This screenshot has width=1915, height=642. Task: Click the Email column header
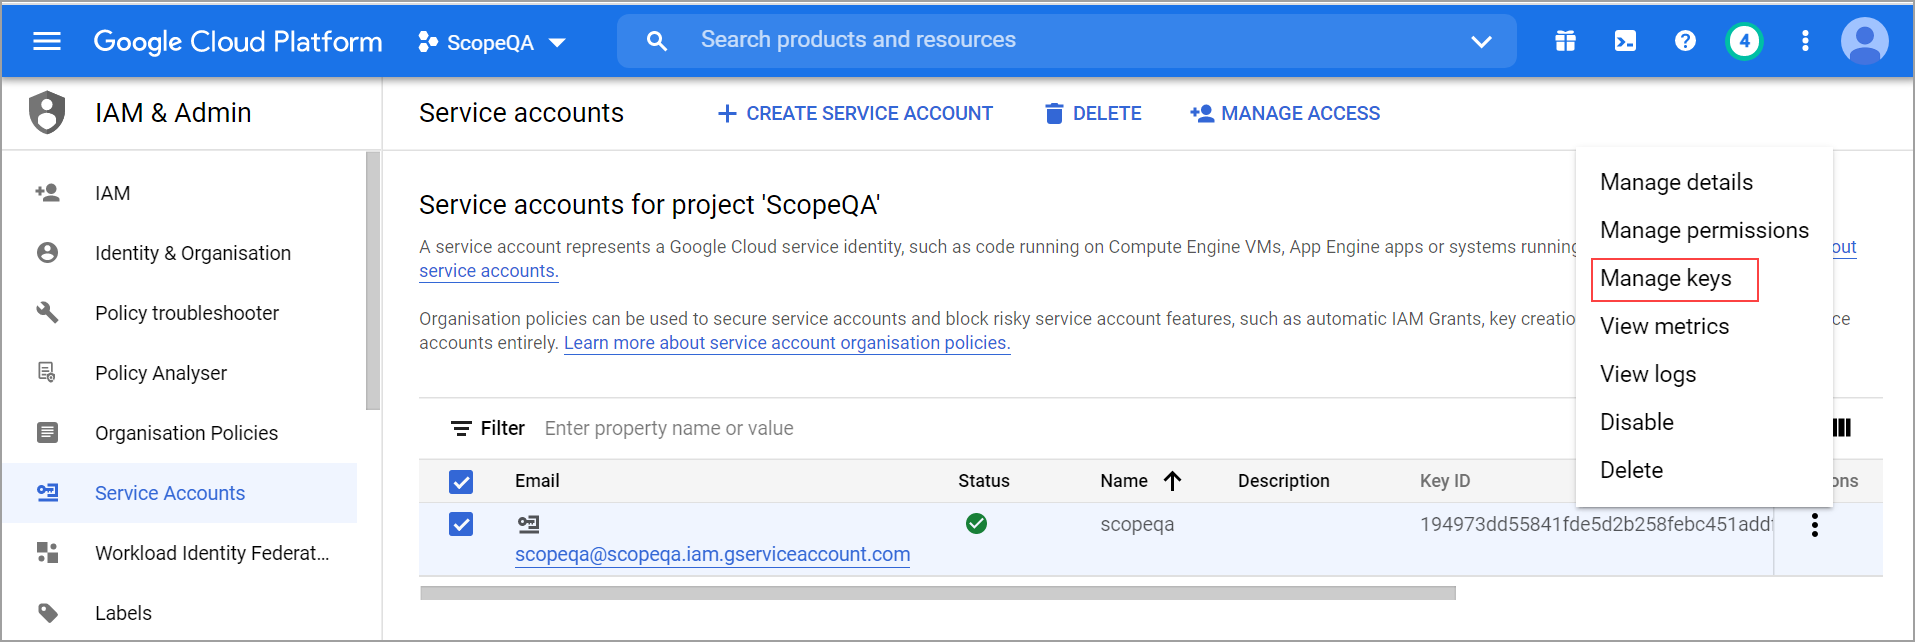(537, 481)
